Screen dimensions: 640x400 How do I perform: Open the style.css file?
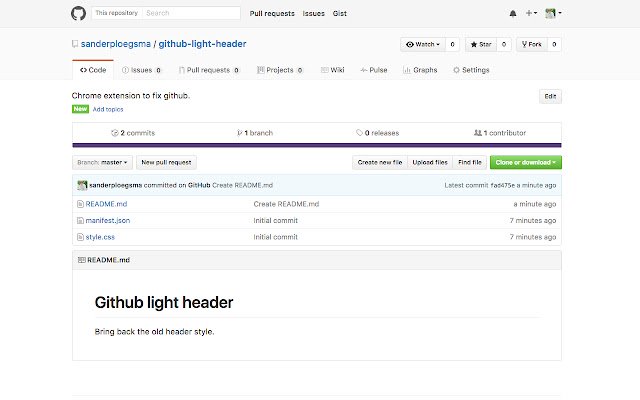coord(100,237)
